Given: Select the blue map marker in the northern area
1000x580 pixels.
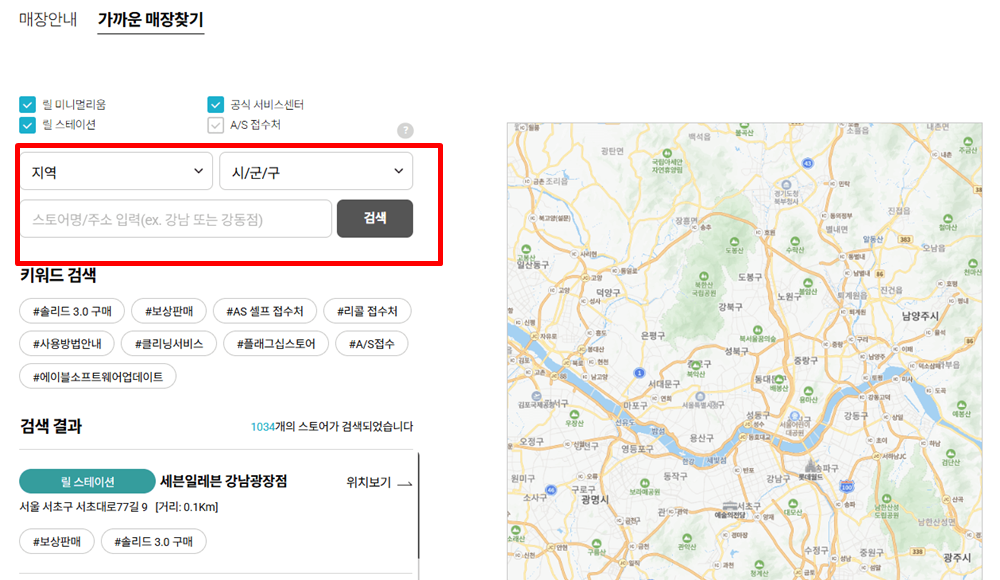Looking at the screenshot, I should tap(807, 162).
